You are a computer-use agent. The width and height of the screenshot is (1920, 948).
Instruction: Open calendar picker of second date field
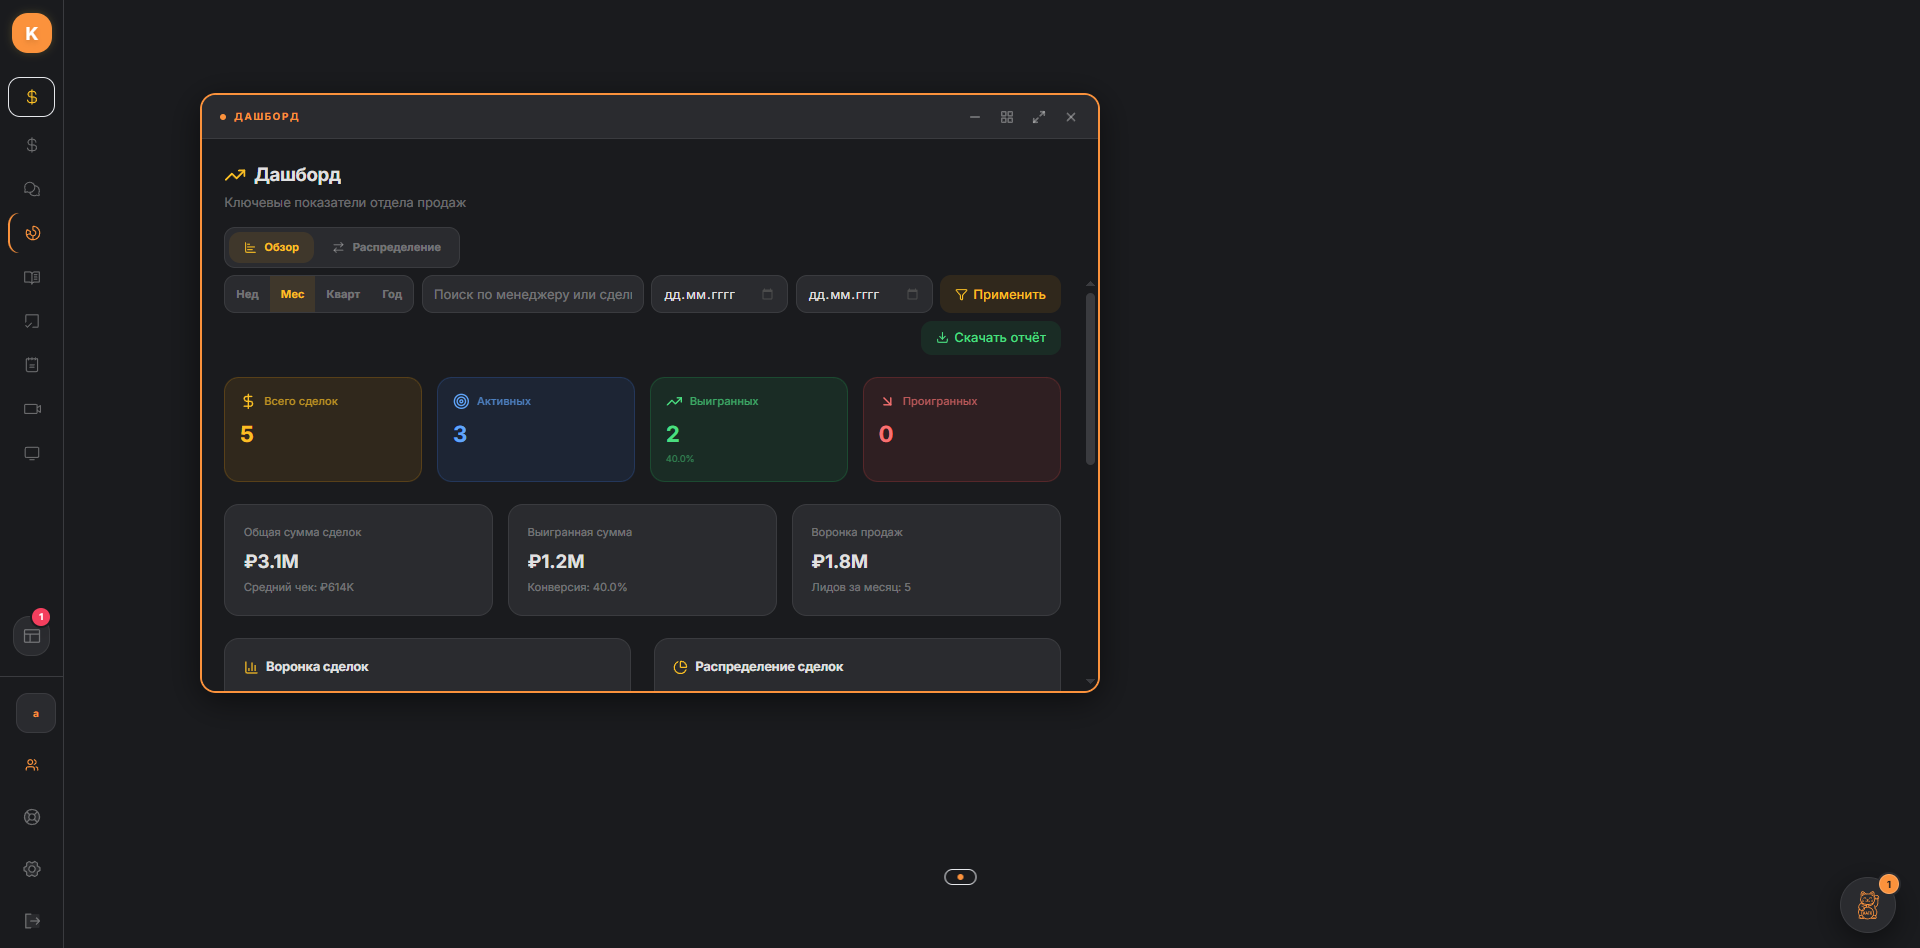pos(912,294)
